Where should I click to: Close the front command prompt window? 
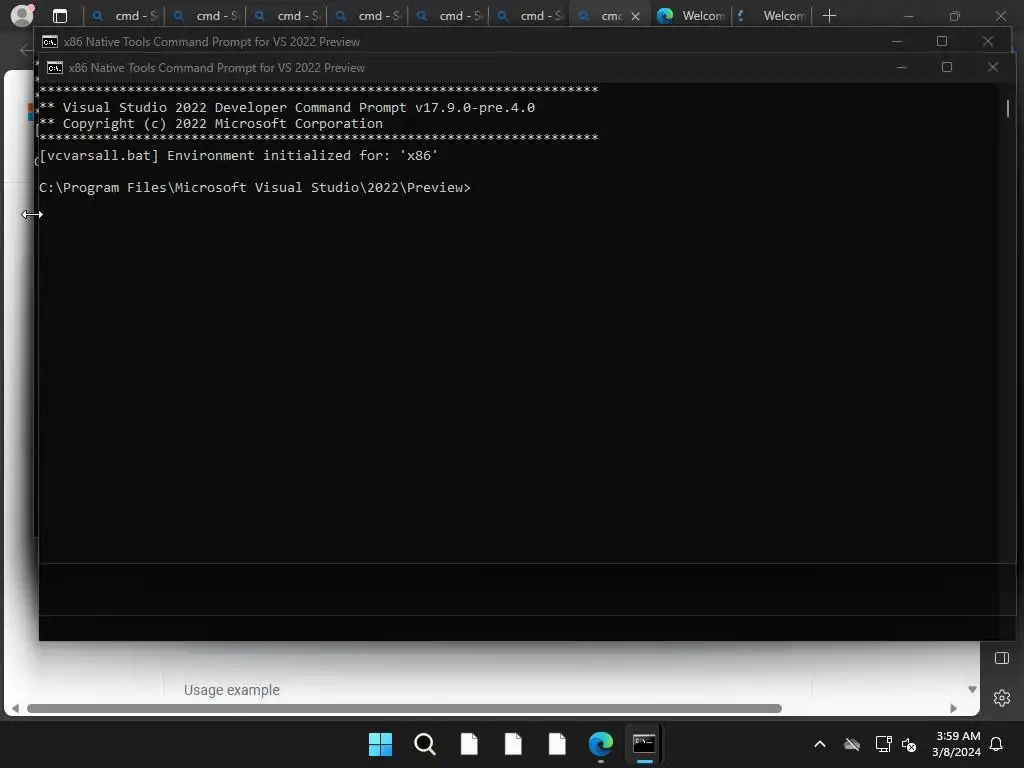pyautogui.click(x=993, y=67)
